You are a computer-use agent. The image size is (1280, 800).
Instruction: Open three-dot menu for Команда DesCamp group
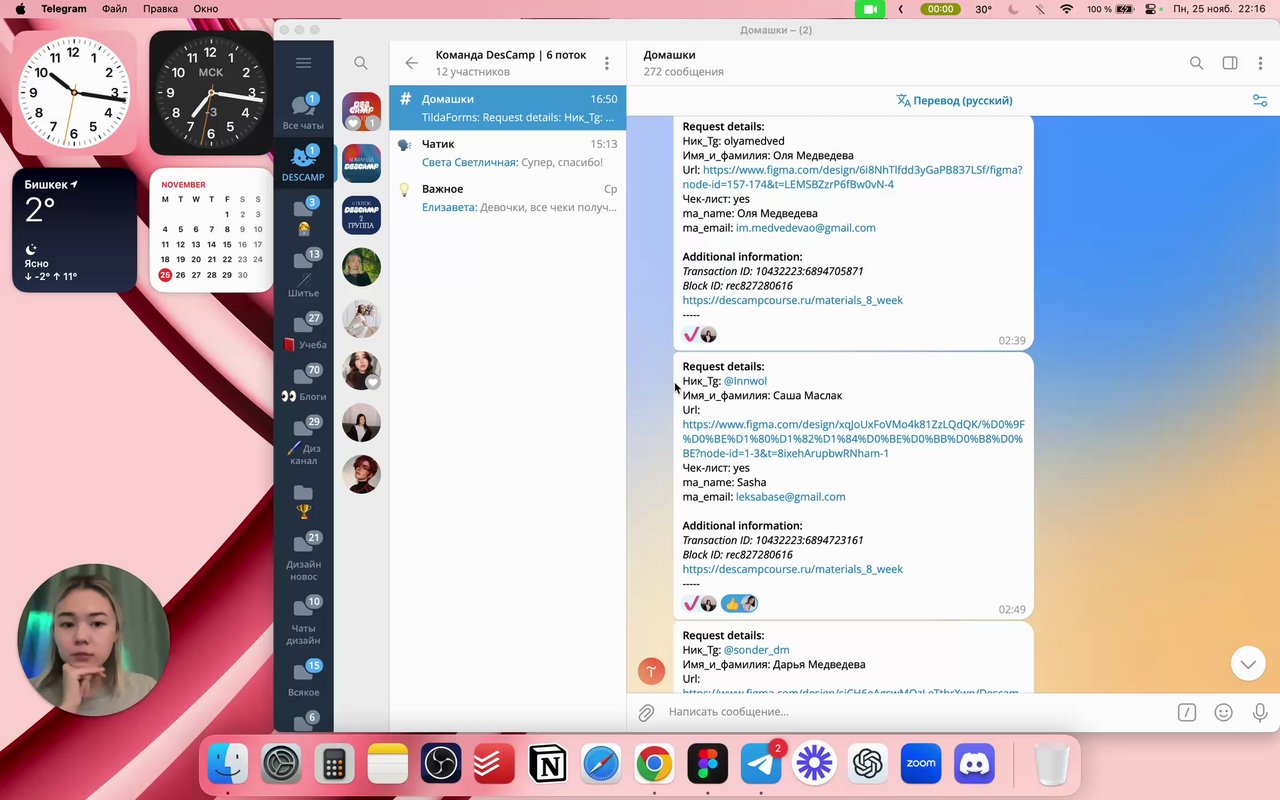(606, 63)
